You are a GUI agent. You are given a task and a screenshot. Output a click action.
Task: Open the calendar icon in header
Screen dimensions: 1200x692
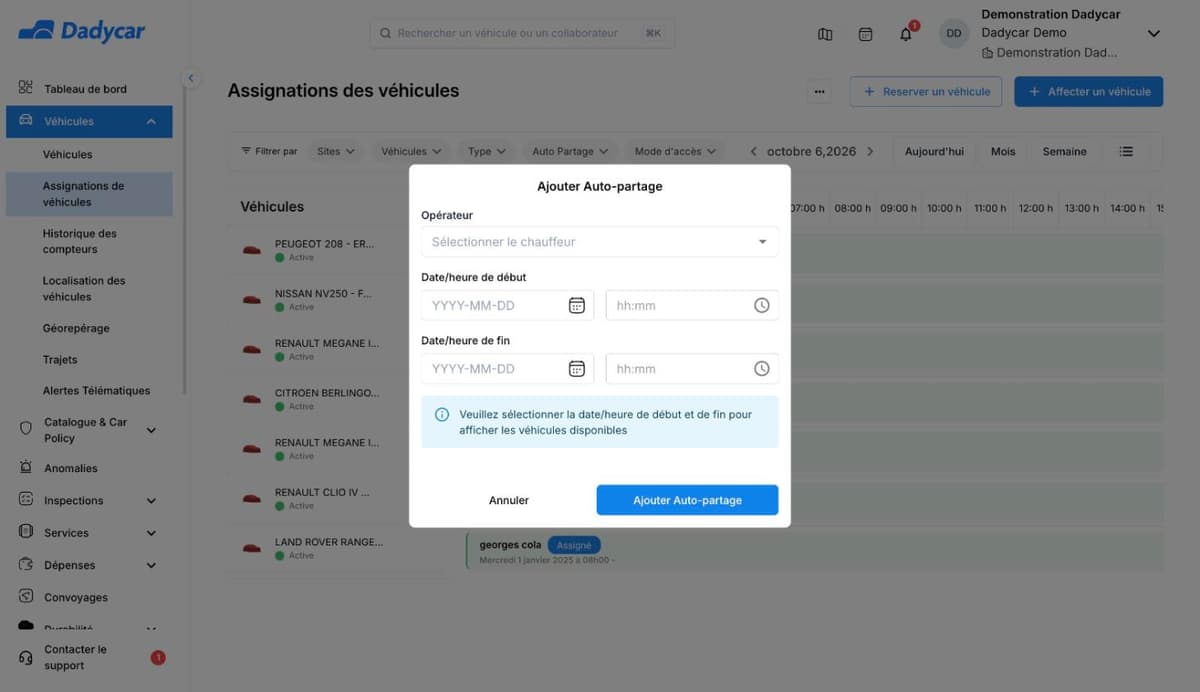866,34
